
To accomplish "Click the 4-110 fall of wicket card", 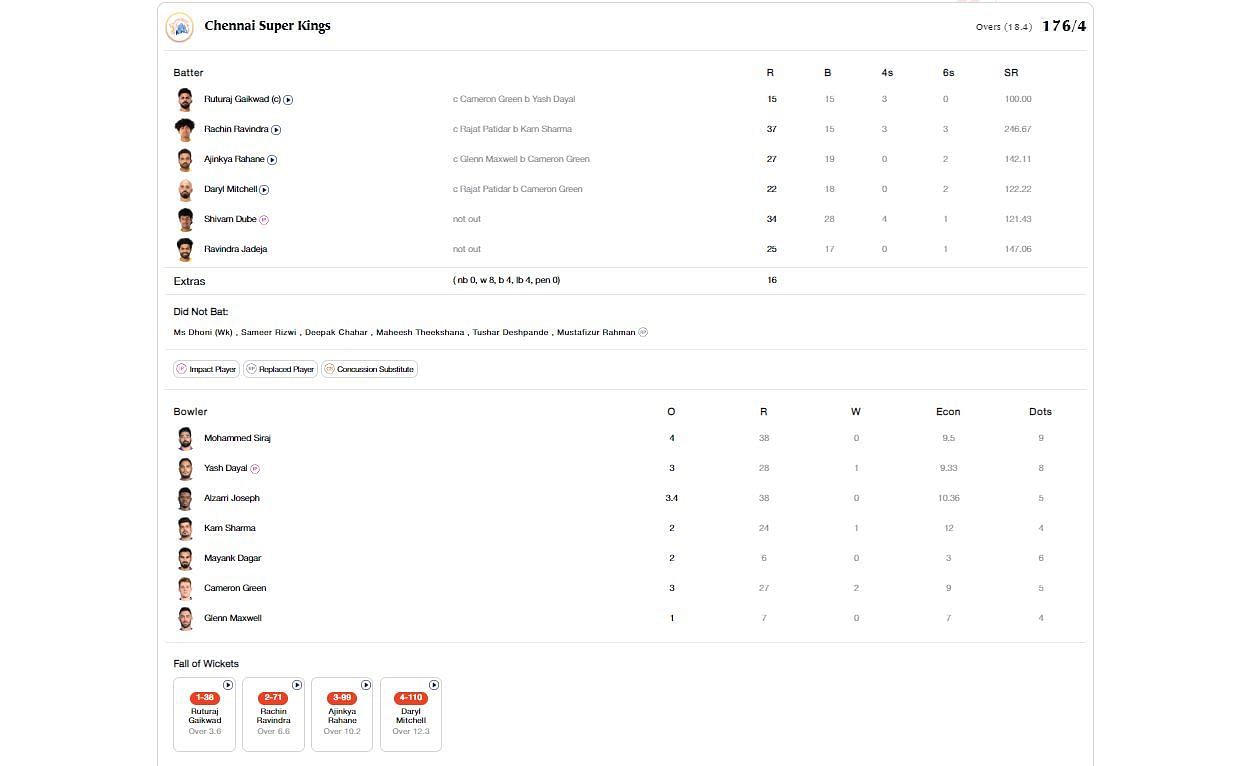I will [x=411, y=714].
